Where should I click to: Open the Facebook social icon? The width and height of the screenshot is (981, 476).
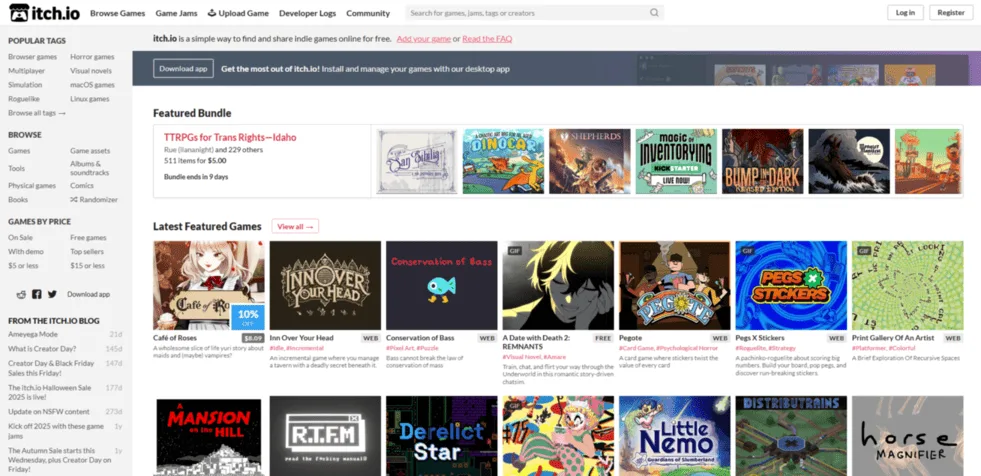pyautogui.click(x=37, y=294)
